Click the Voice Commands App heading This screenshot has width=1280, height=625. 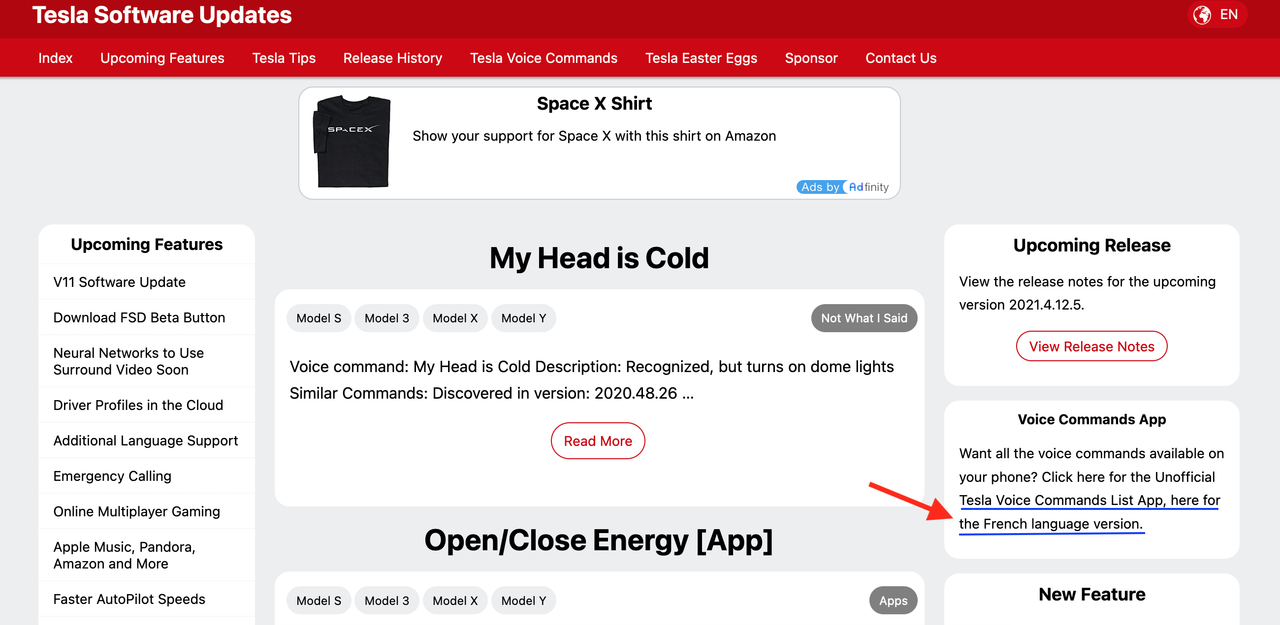pyautogui.click(x=1092, y=420)
